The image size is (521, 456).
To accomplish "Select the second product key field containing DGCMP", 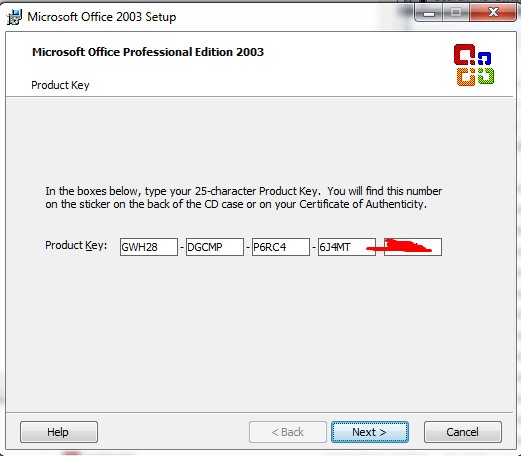I will [215, 247].
